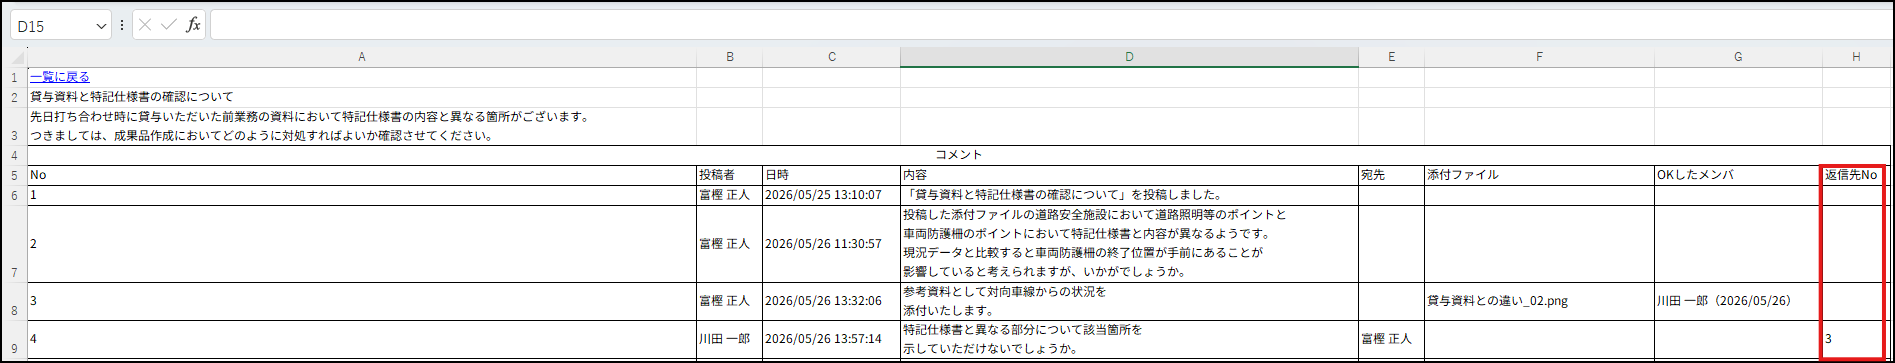Select 川田 一郎 in the 投稿者 column
Image resolution: width=1895 pixels, height=363 pixels.
click(x=730, y=339)
